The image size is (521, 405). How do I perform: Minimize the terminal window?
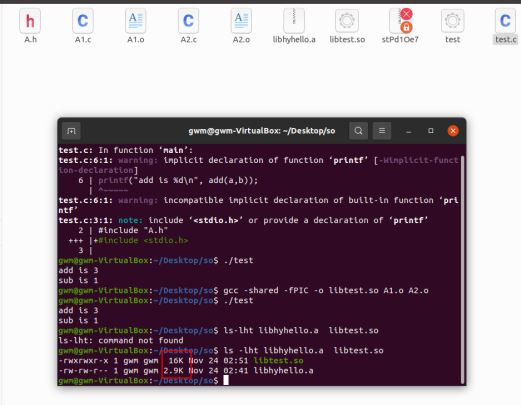(409, 131)
